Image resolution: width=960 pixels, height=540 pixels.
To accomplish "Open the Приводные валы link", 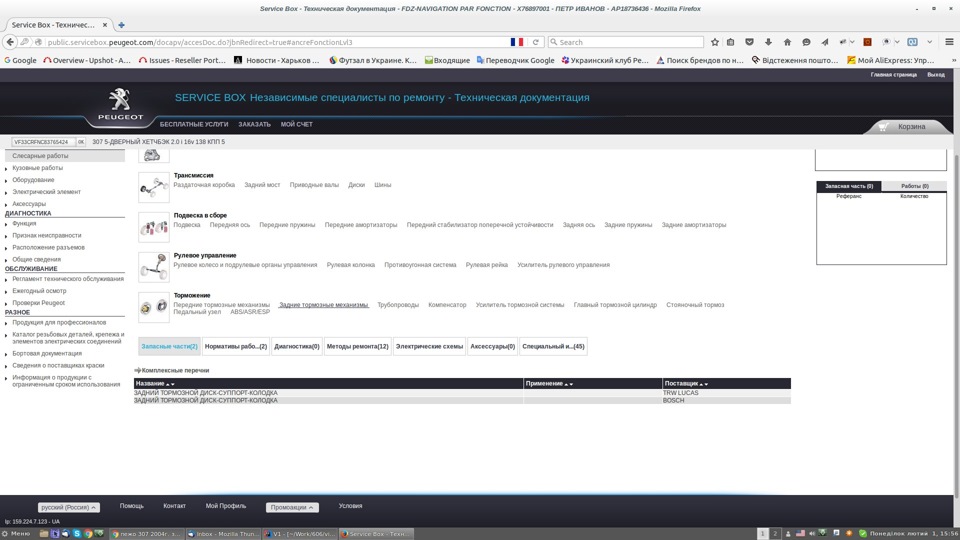I will 314,184.
